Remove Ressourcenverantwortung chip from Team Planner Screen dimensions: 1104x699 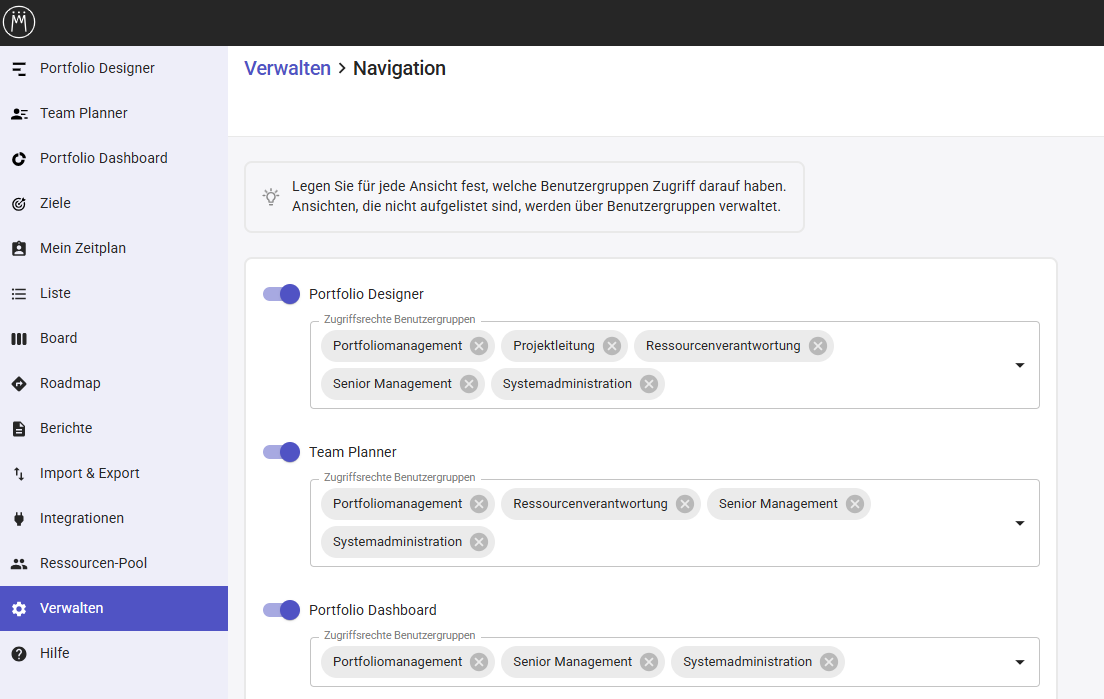(684, 504)
